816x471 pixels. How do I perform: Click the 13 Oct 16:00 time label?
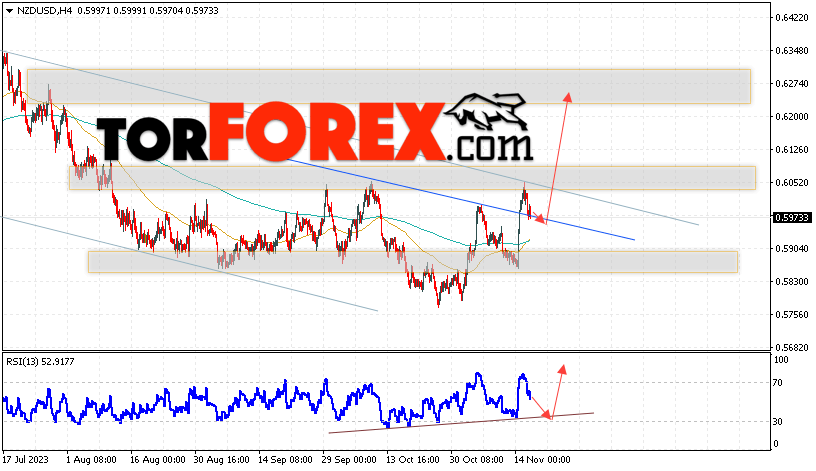click(413, 460)
